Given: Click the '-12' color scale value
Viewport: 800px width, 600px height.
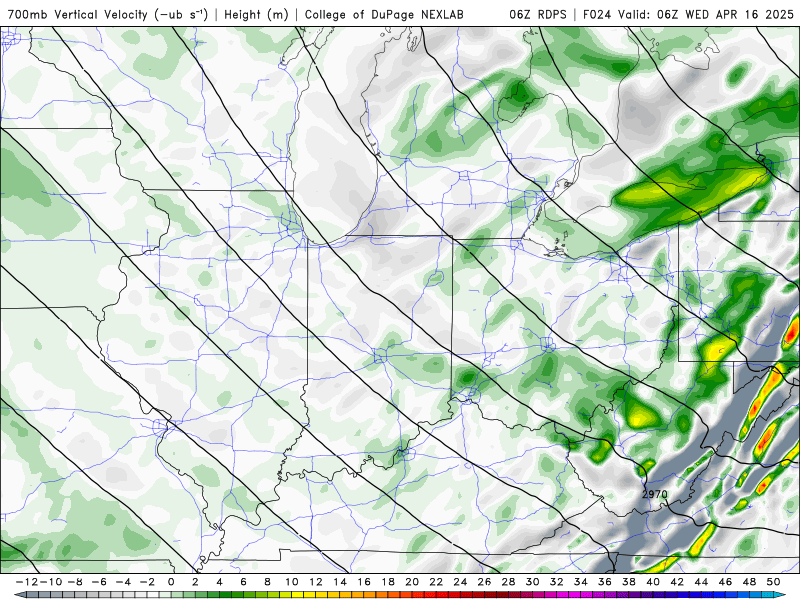Looking at the screenshot, I should pyautogui.click(x=27, y=582).
